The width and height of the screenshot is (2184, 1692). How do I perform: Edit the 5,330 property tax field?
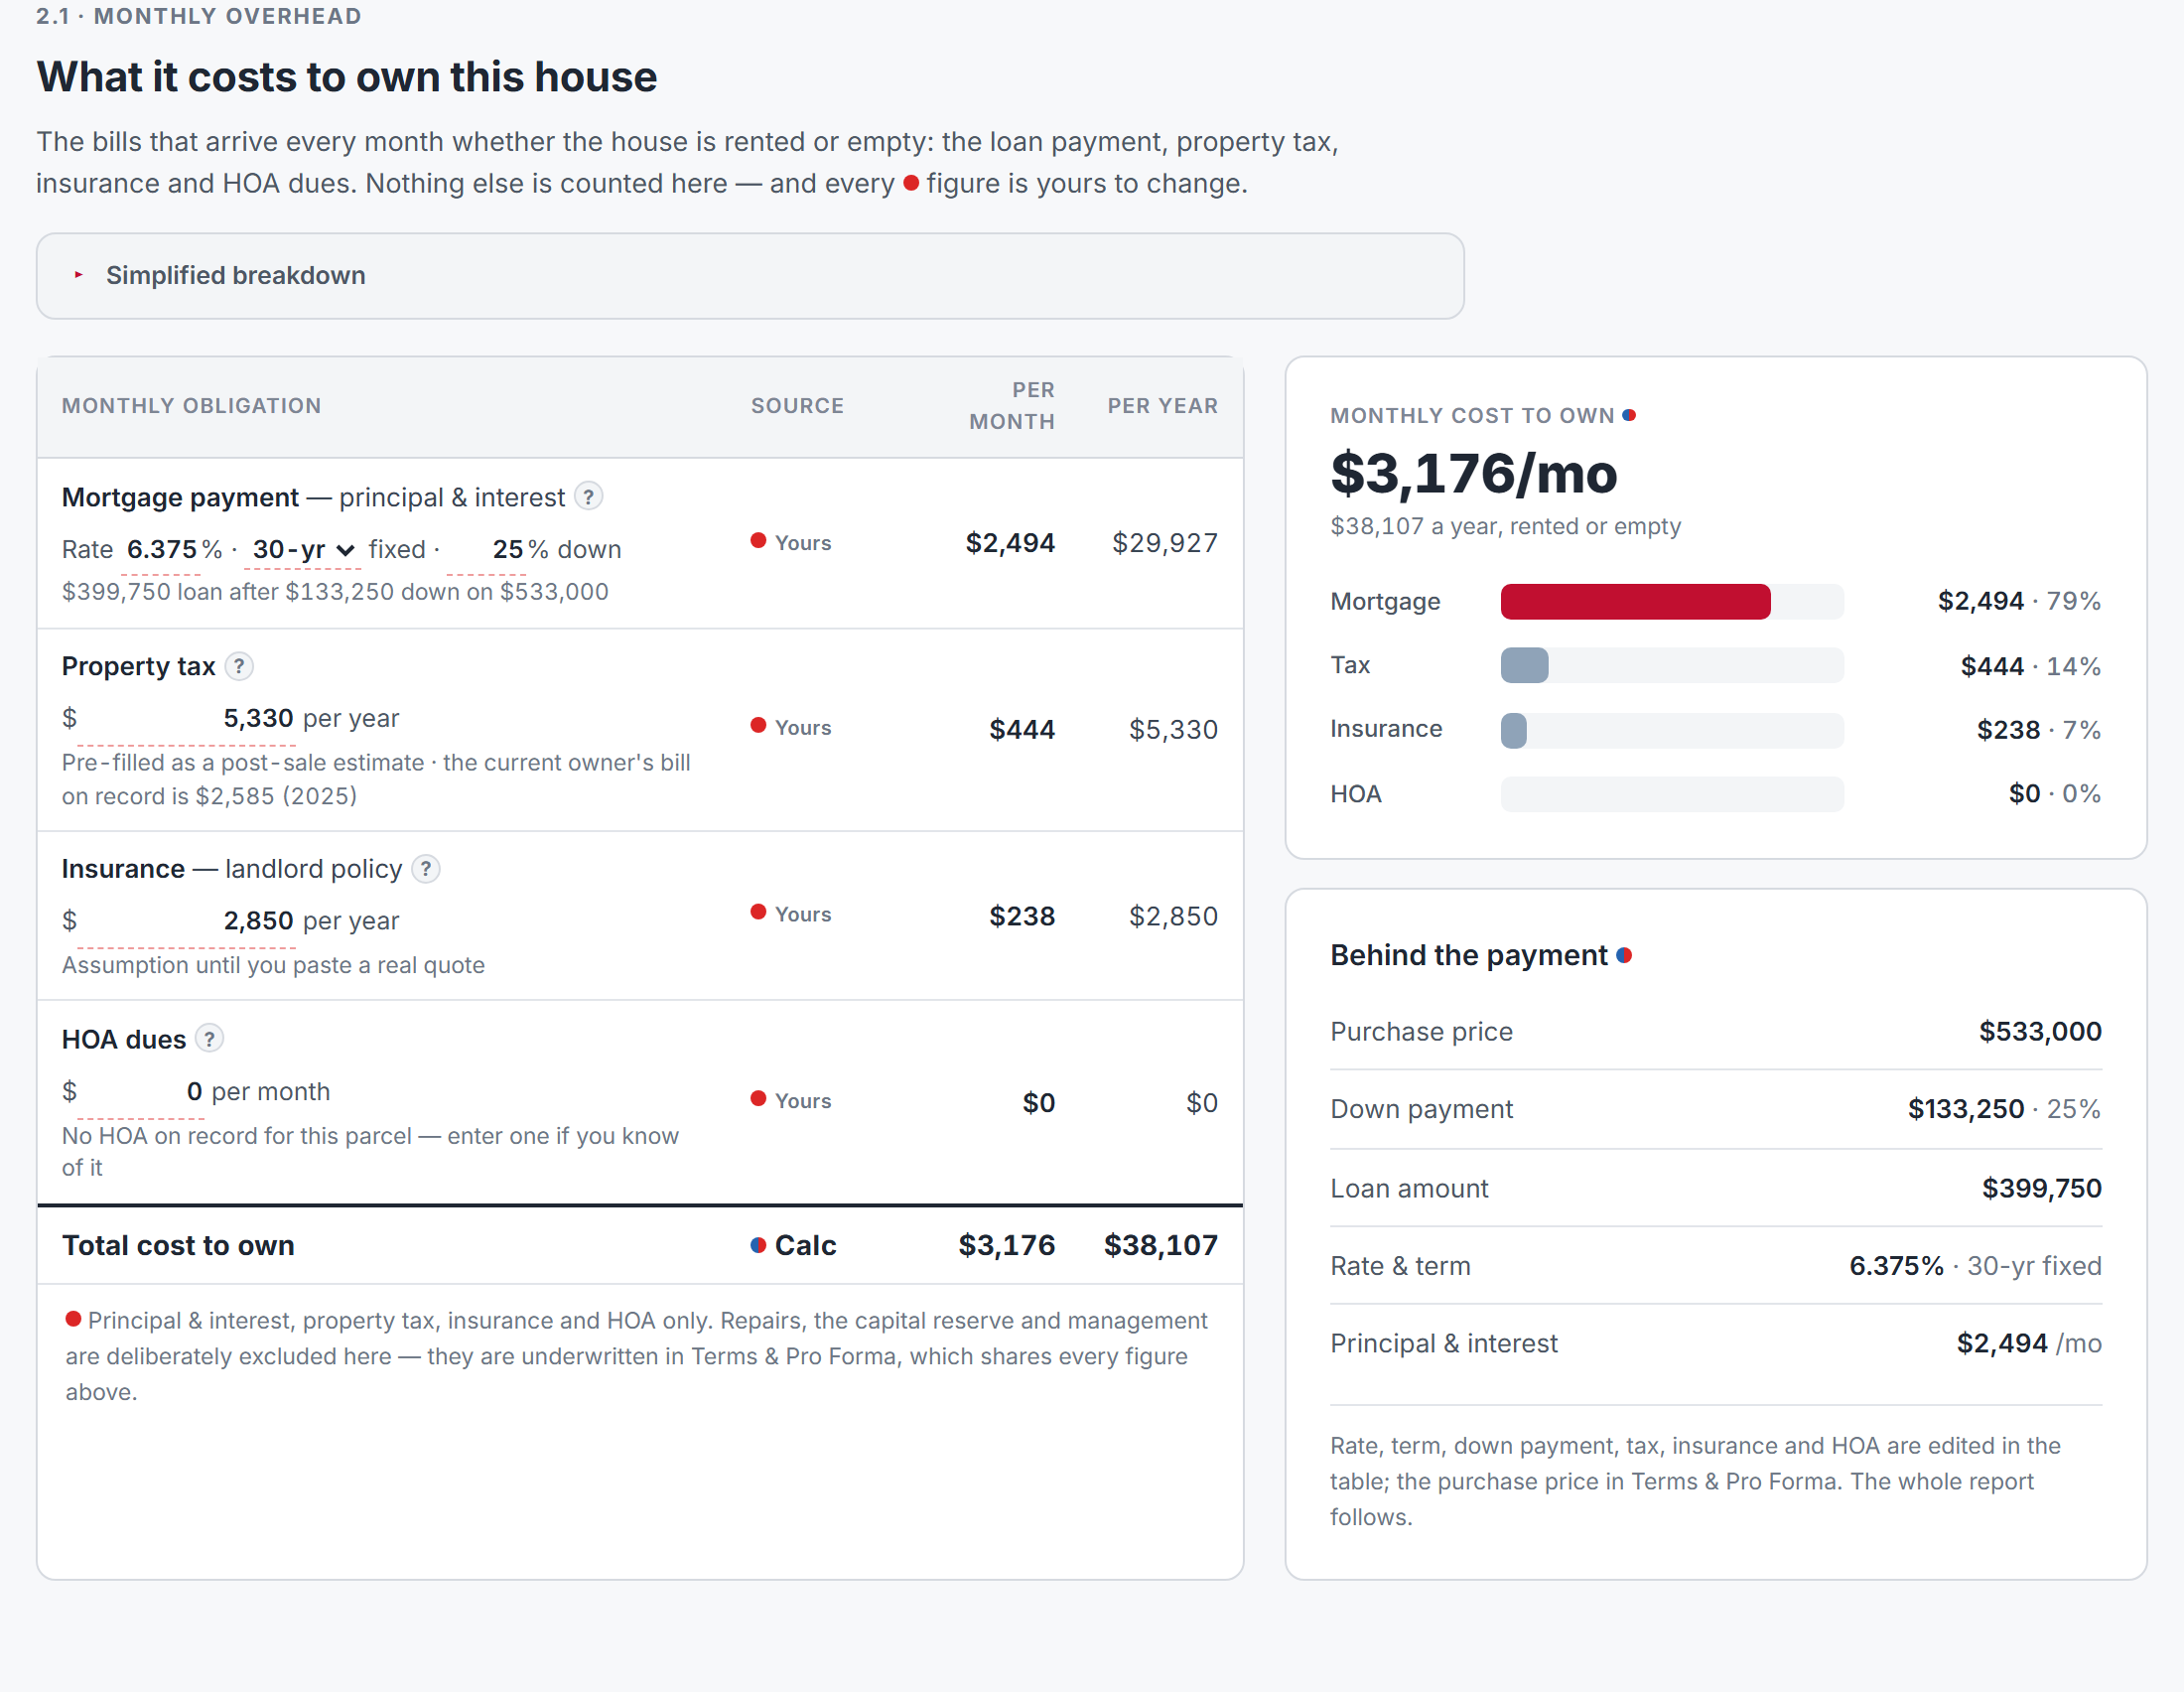point(186,720)
